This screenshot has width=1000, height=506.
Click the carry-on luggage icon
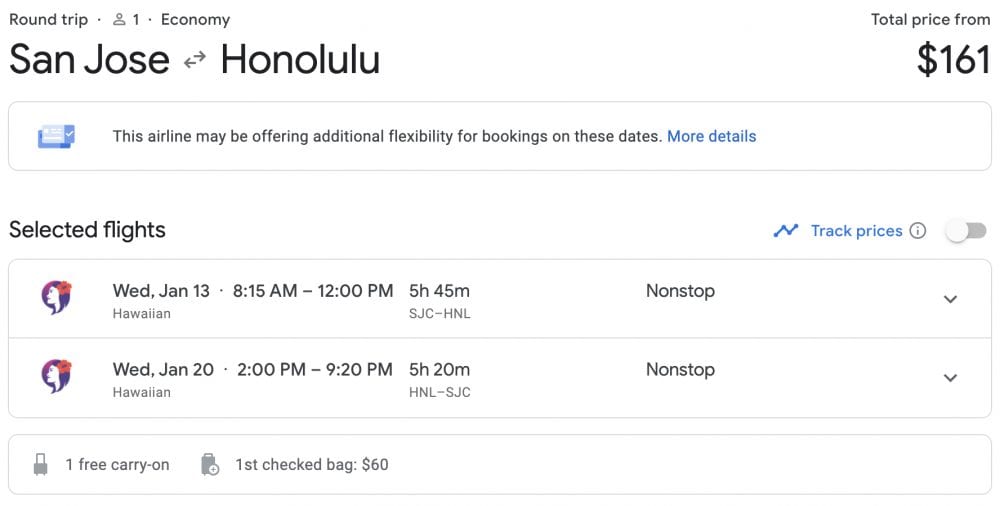[41, 464]
